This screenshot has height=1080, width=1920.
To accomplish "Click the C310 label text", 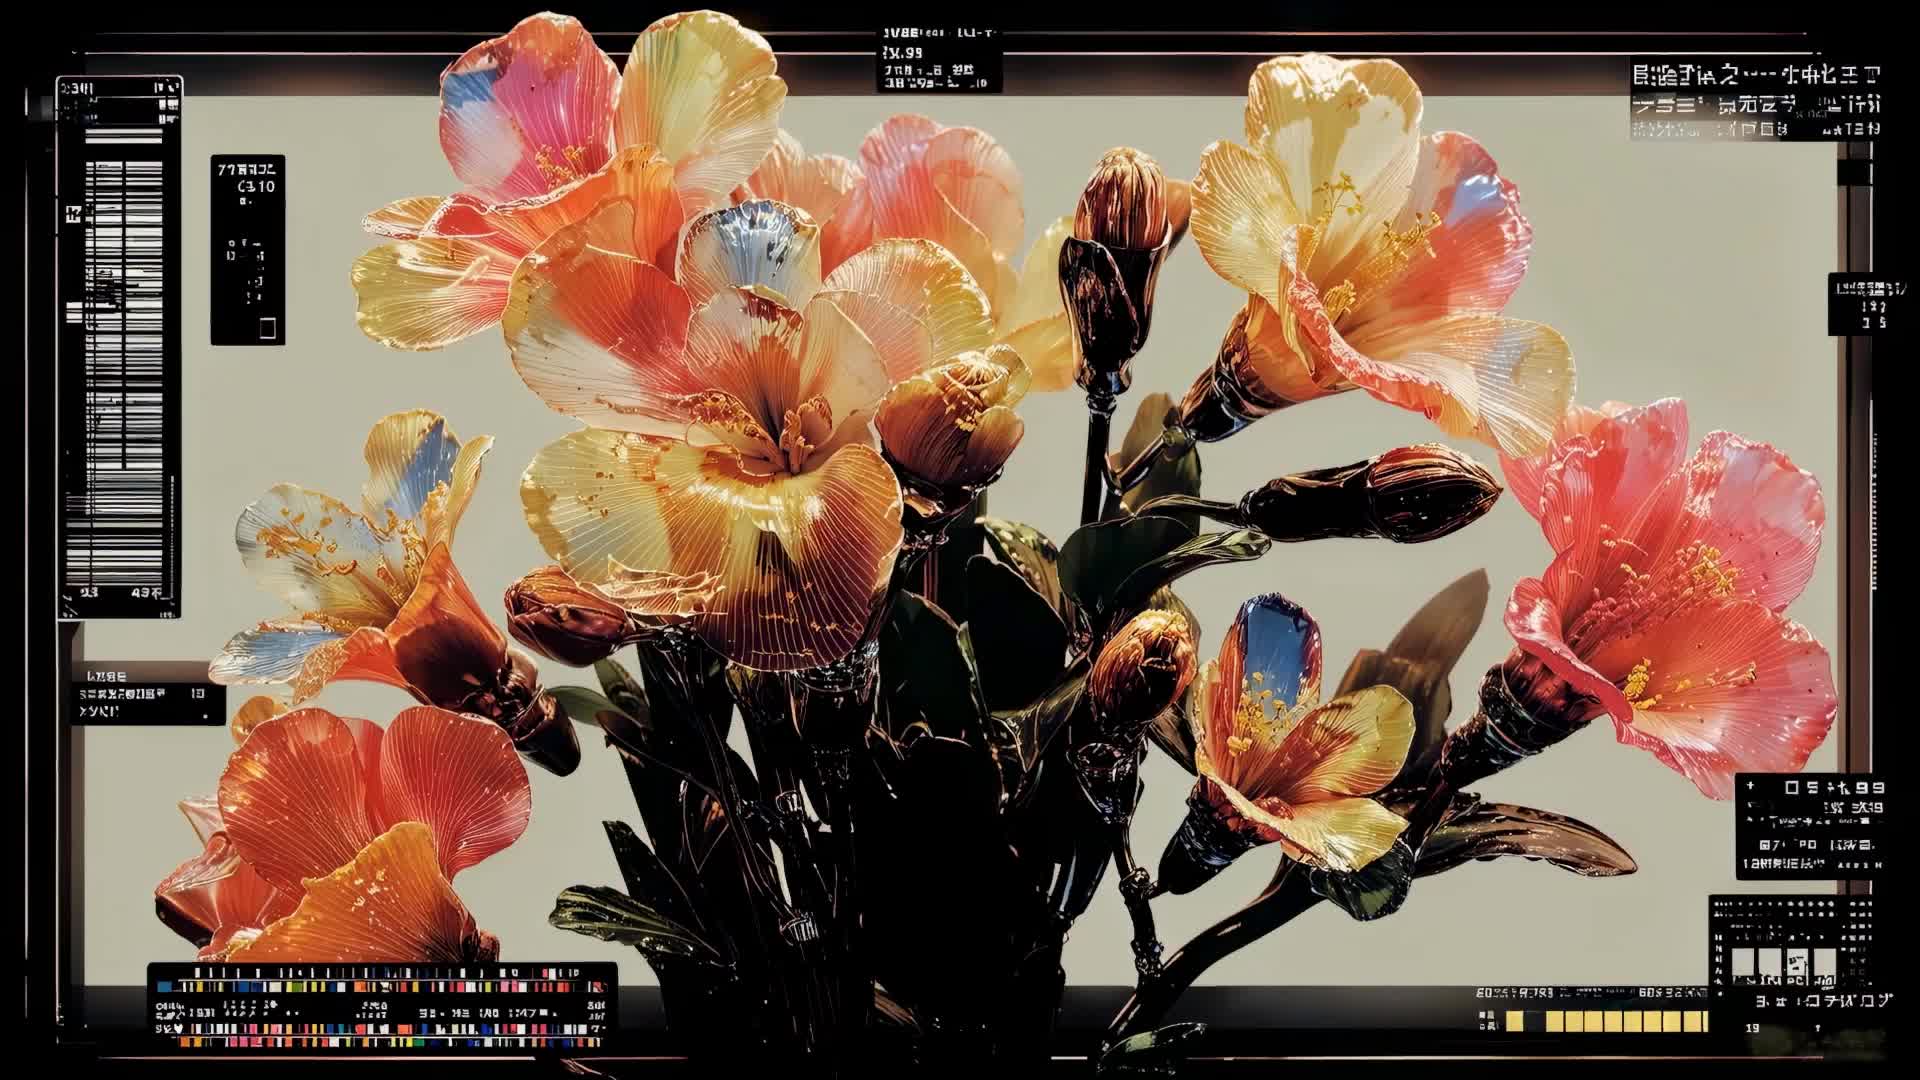I will pos(257,187).
